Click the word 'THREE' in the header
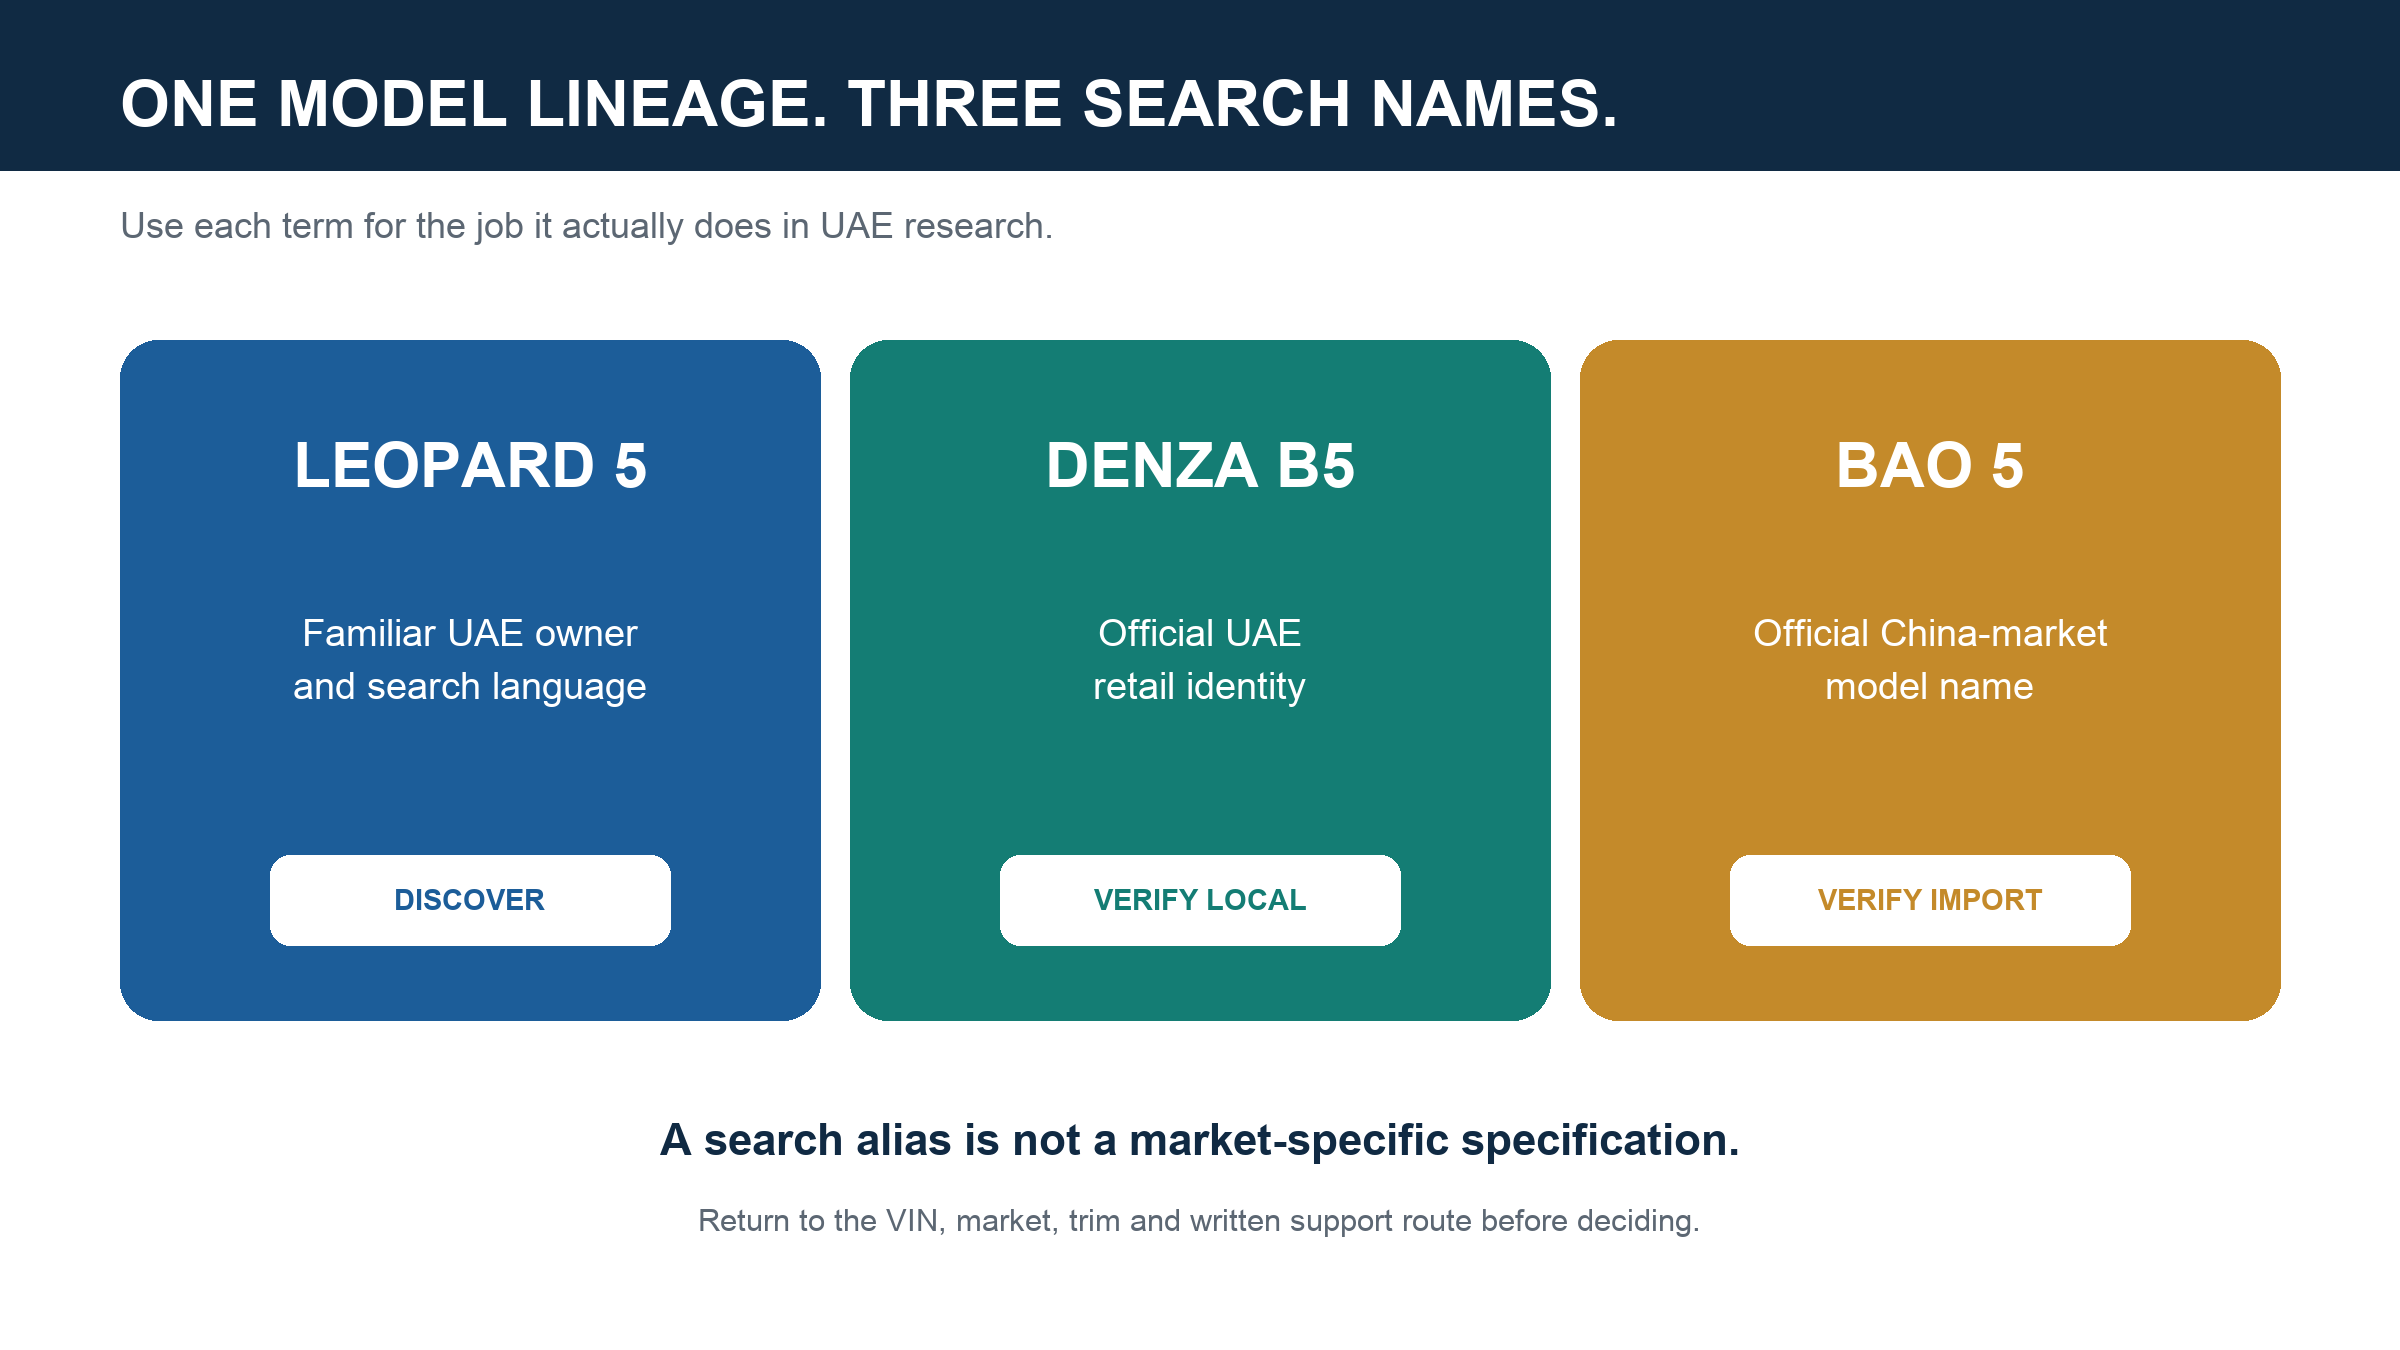Image resolution: width=2400 pixels, height=1350 pixels. pyautogui.click(x=955, y=104)
